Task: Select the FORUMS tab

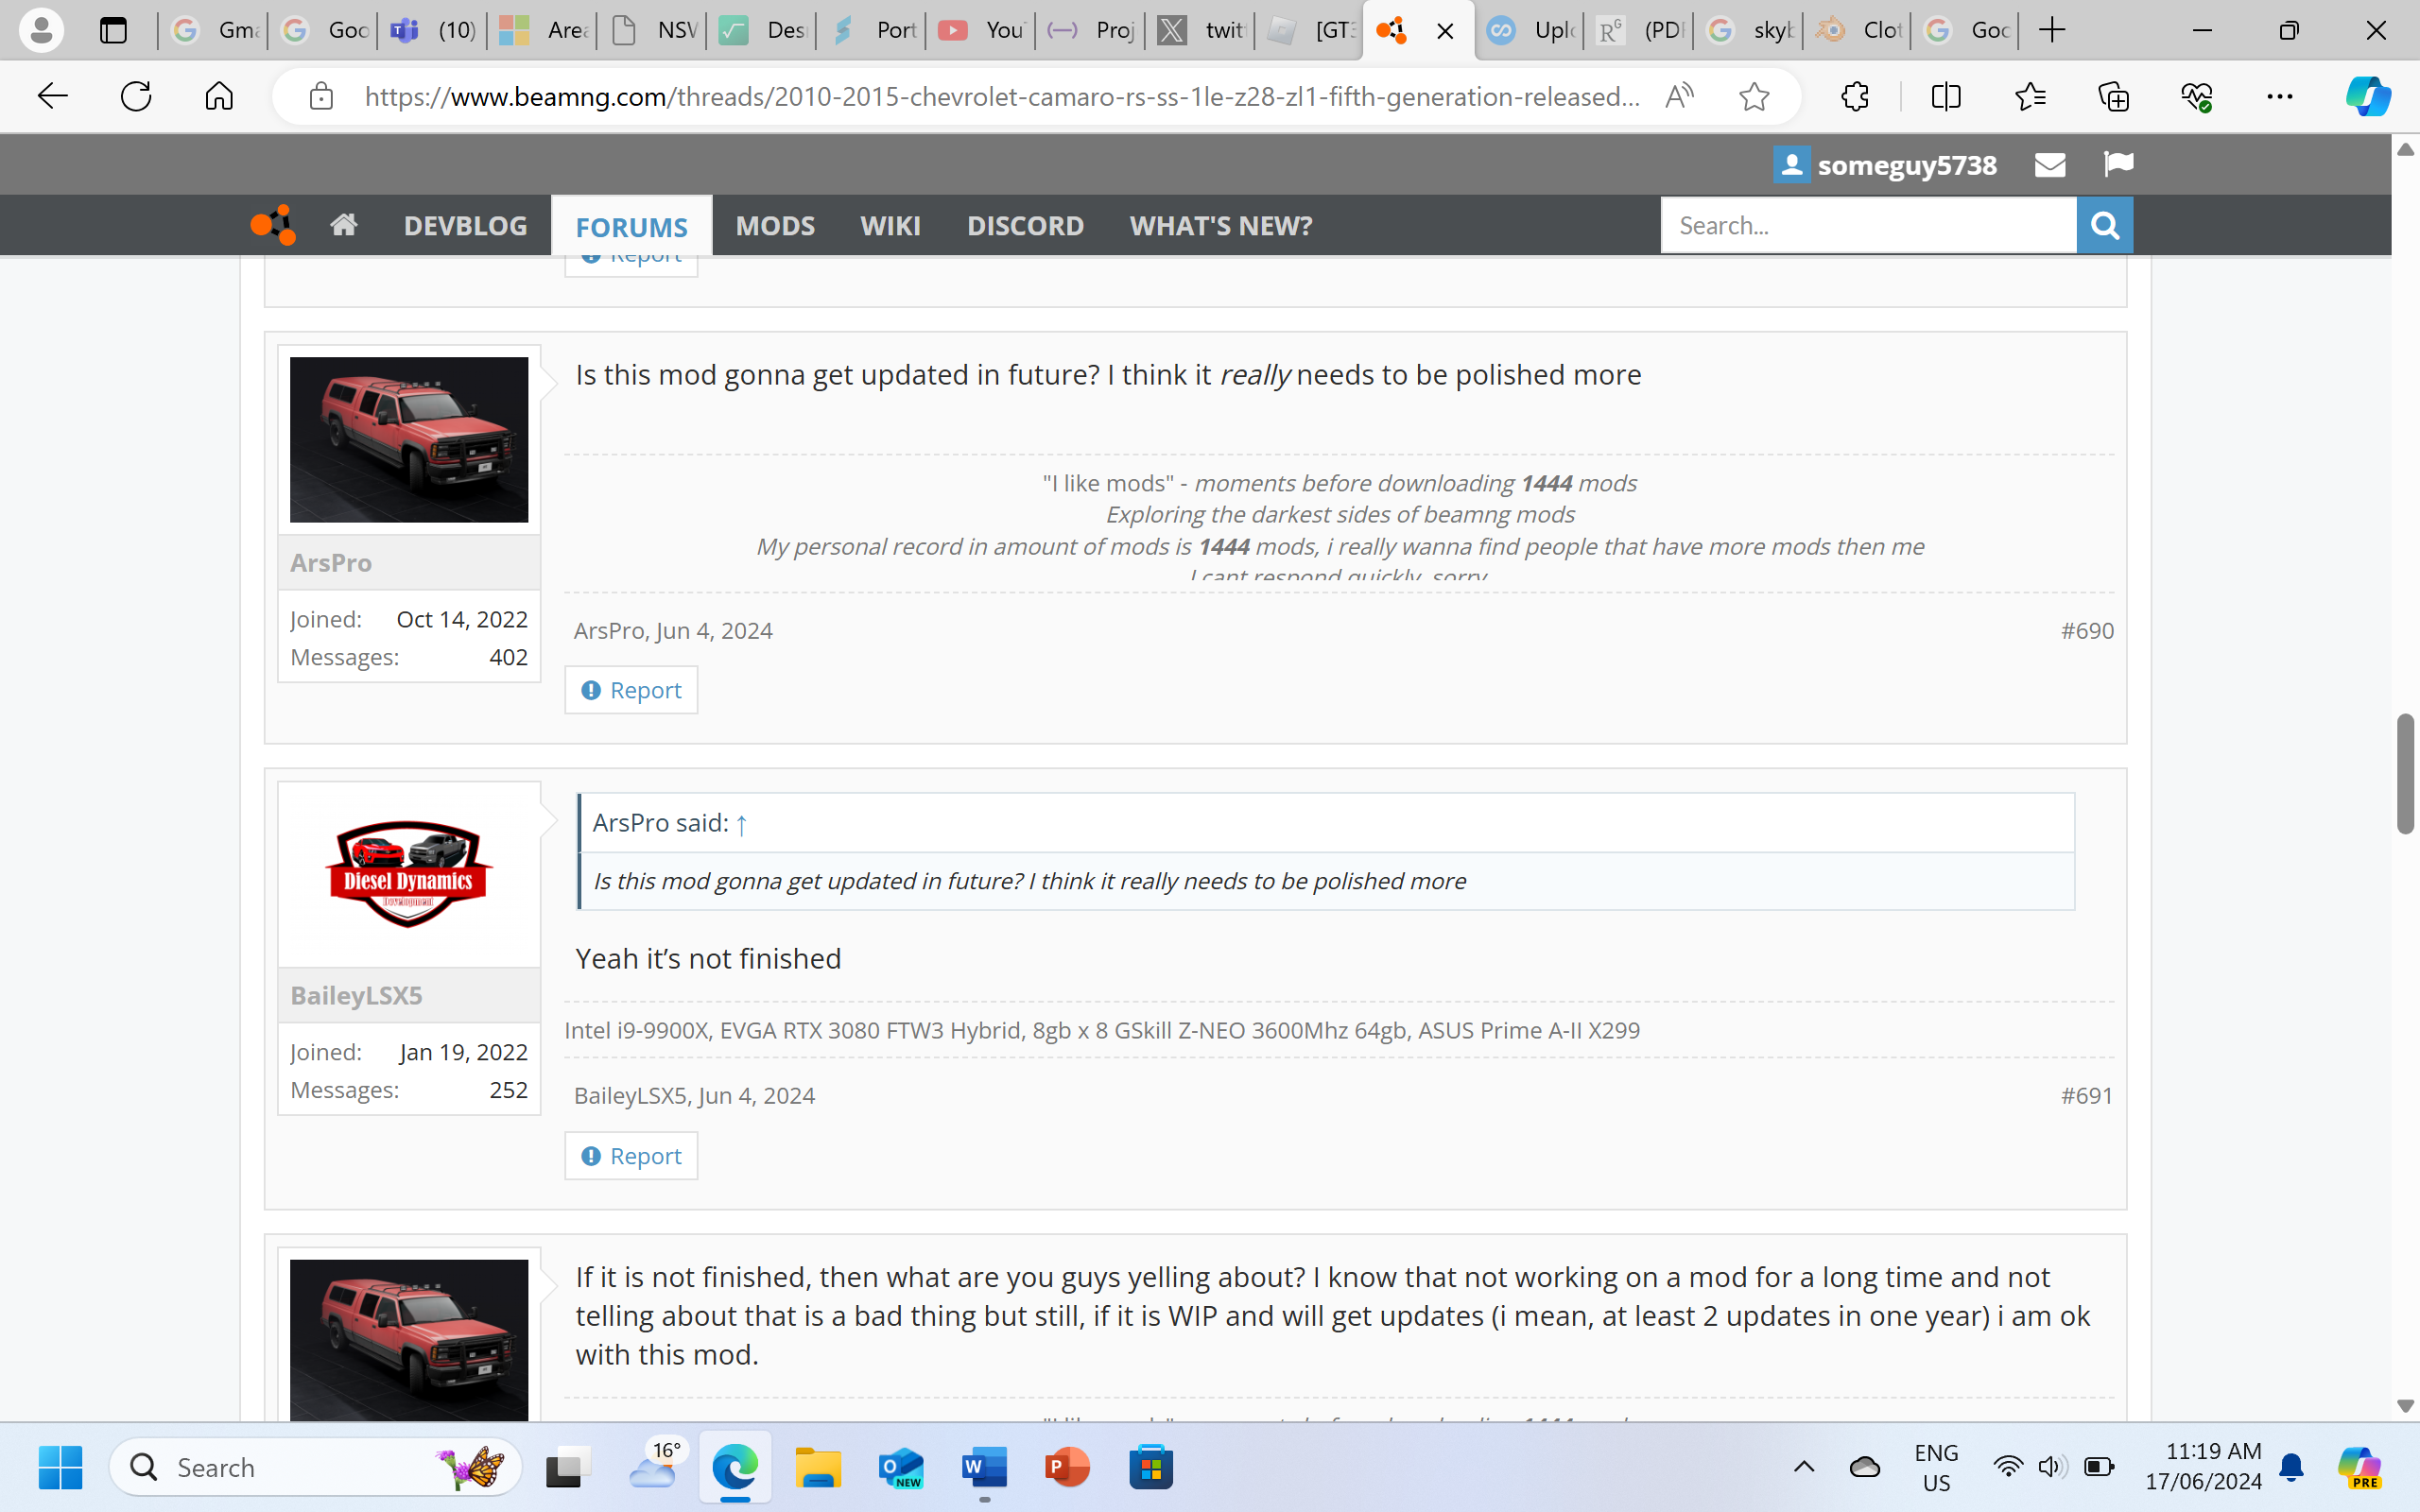Action: [631, 227]
